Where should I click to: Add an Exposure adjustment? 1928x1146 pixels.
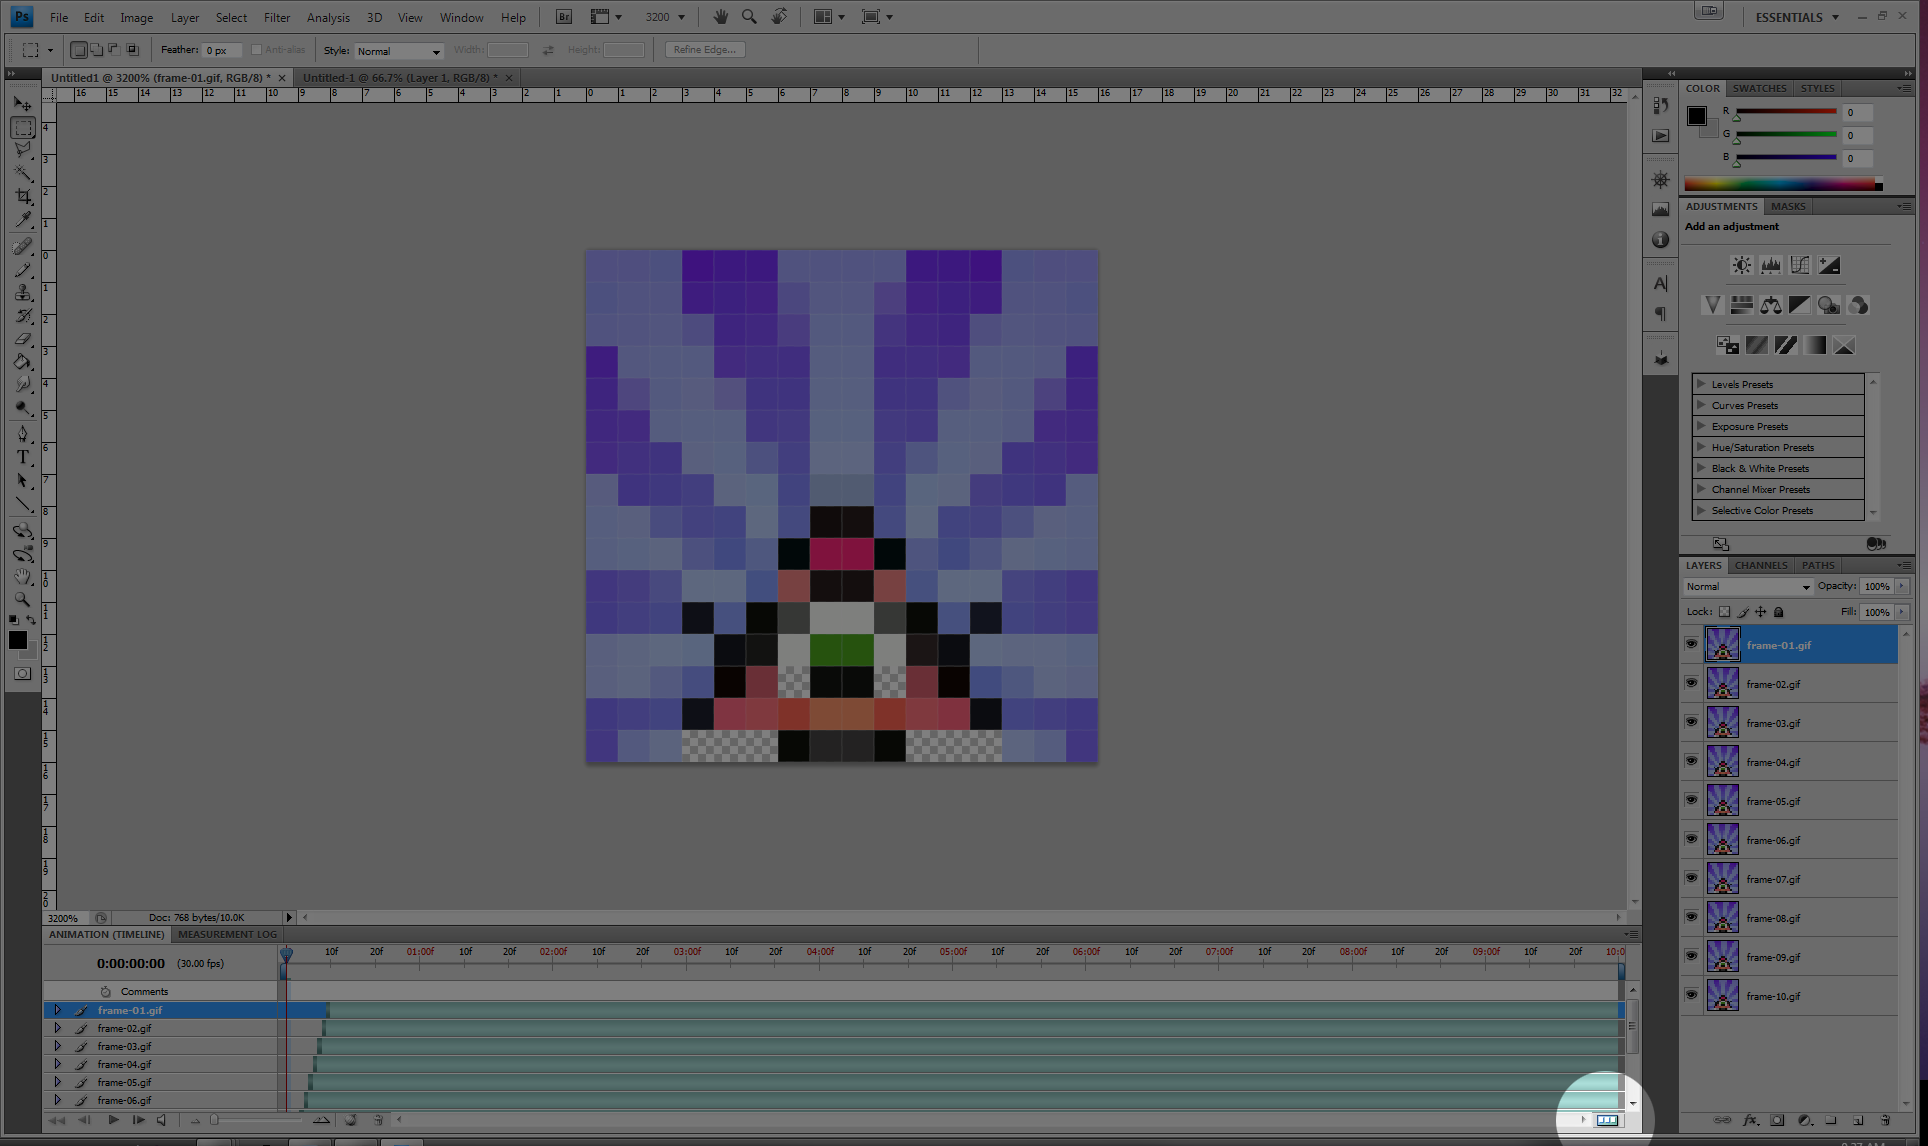point(1829,265)
